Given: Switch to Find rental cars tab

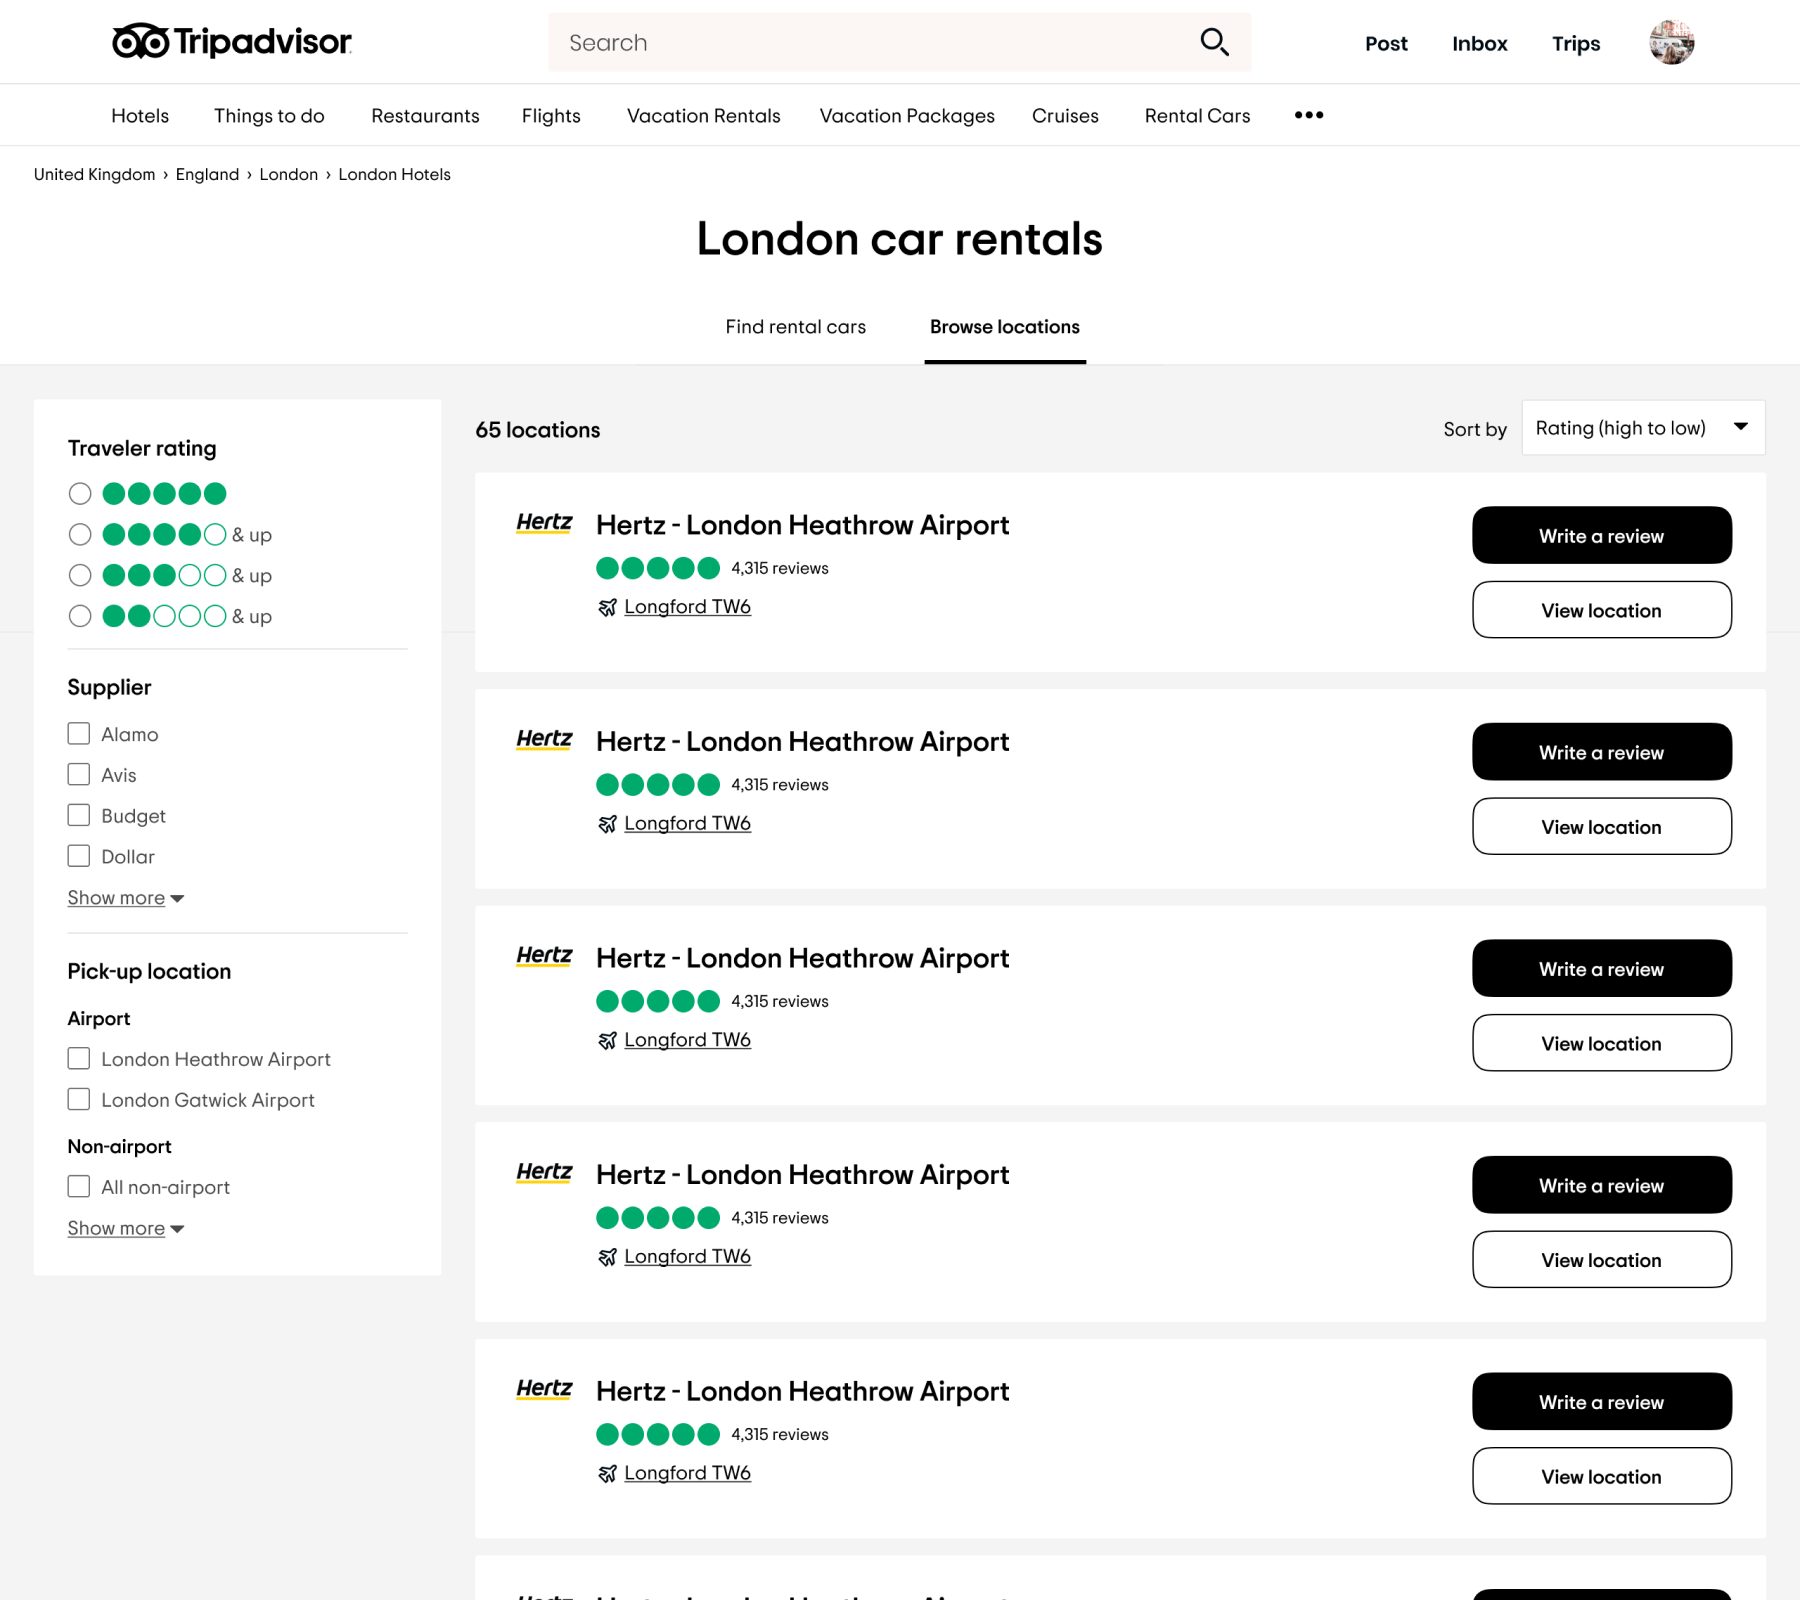Looking at the screenshot, I should pyautogui.click(x=796, y=327).
